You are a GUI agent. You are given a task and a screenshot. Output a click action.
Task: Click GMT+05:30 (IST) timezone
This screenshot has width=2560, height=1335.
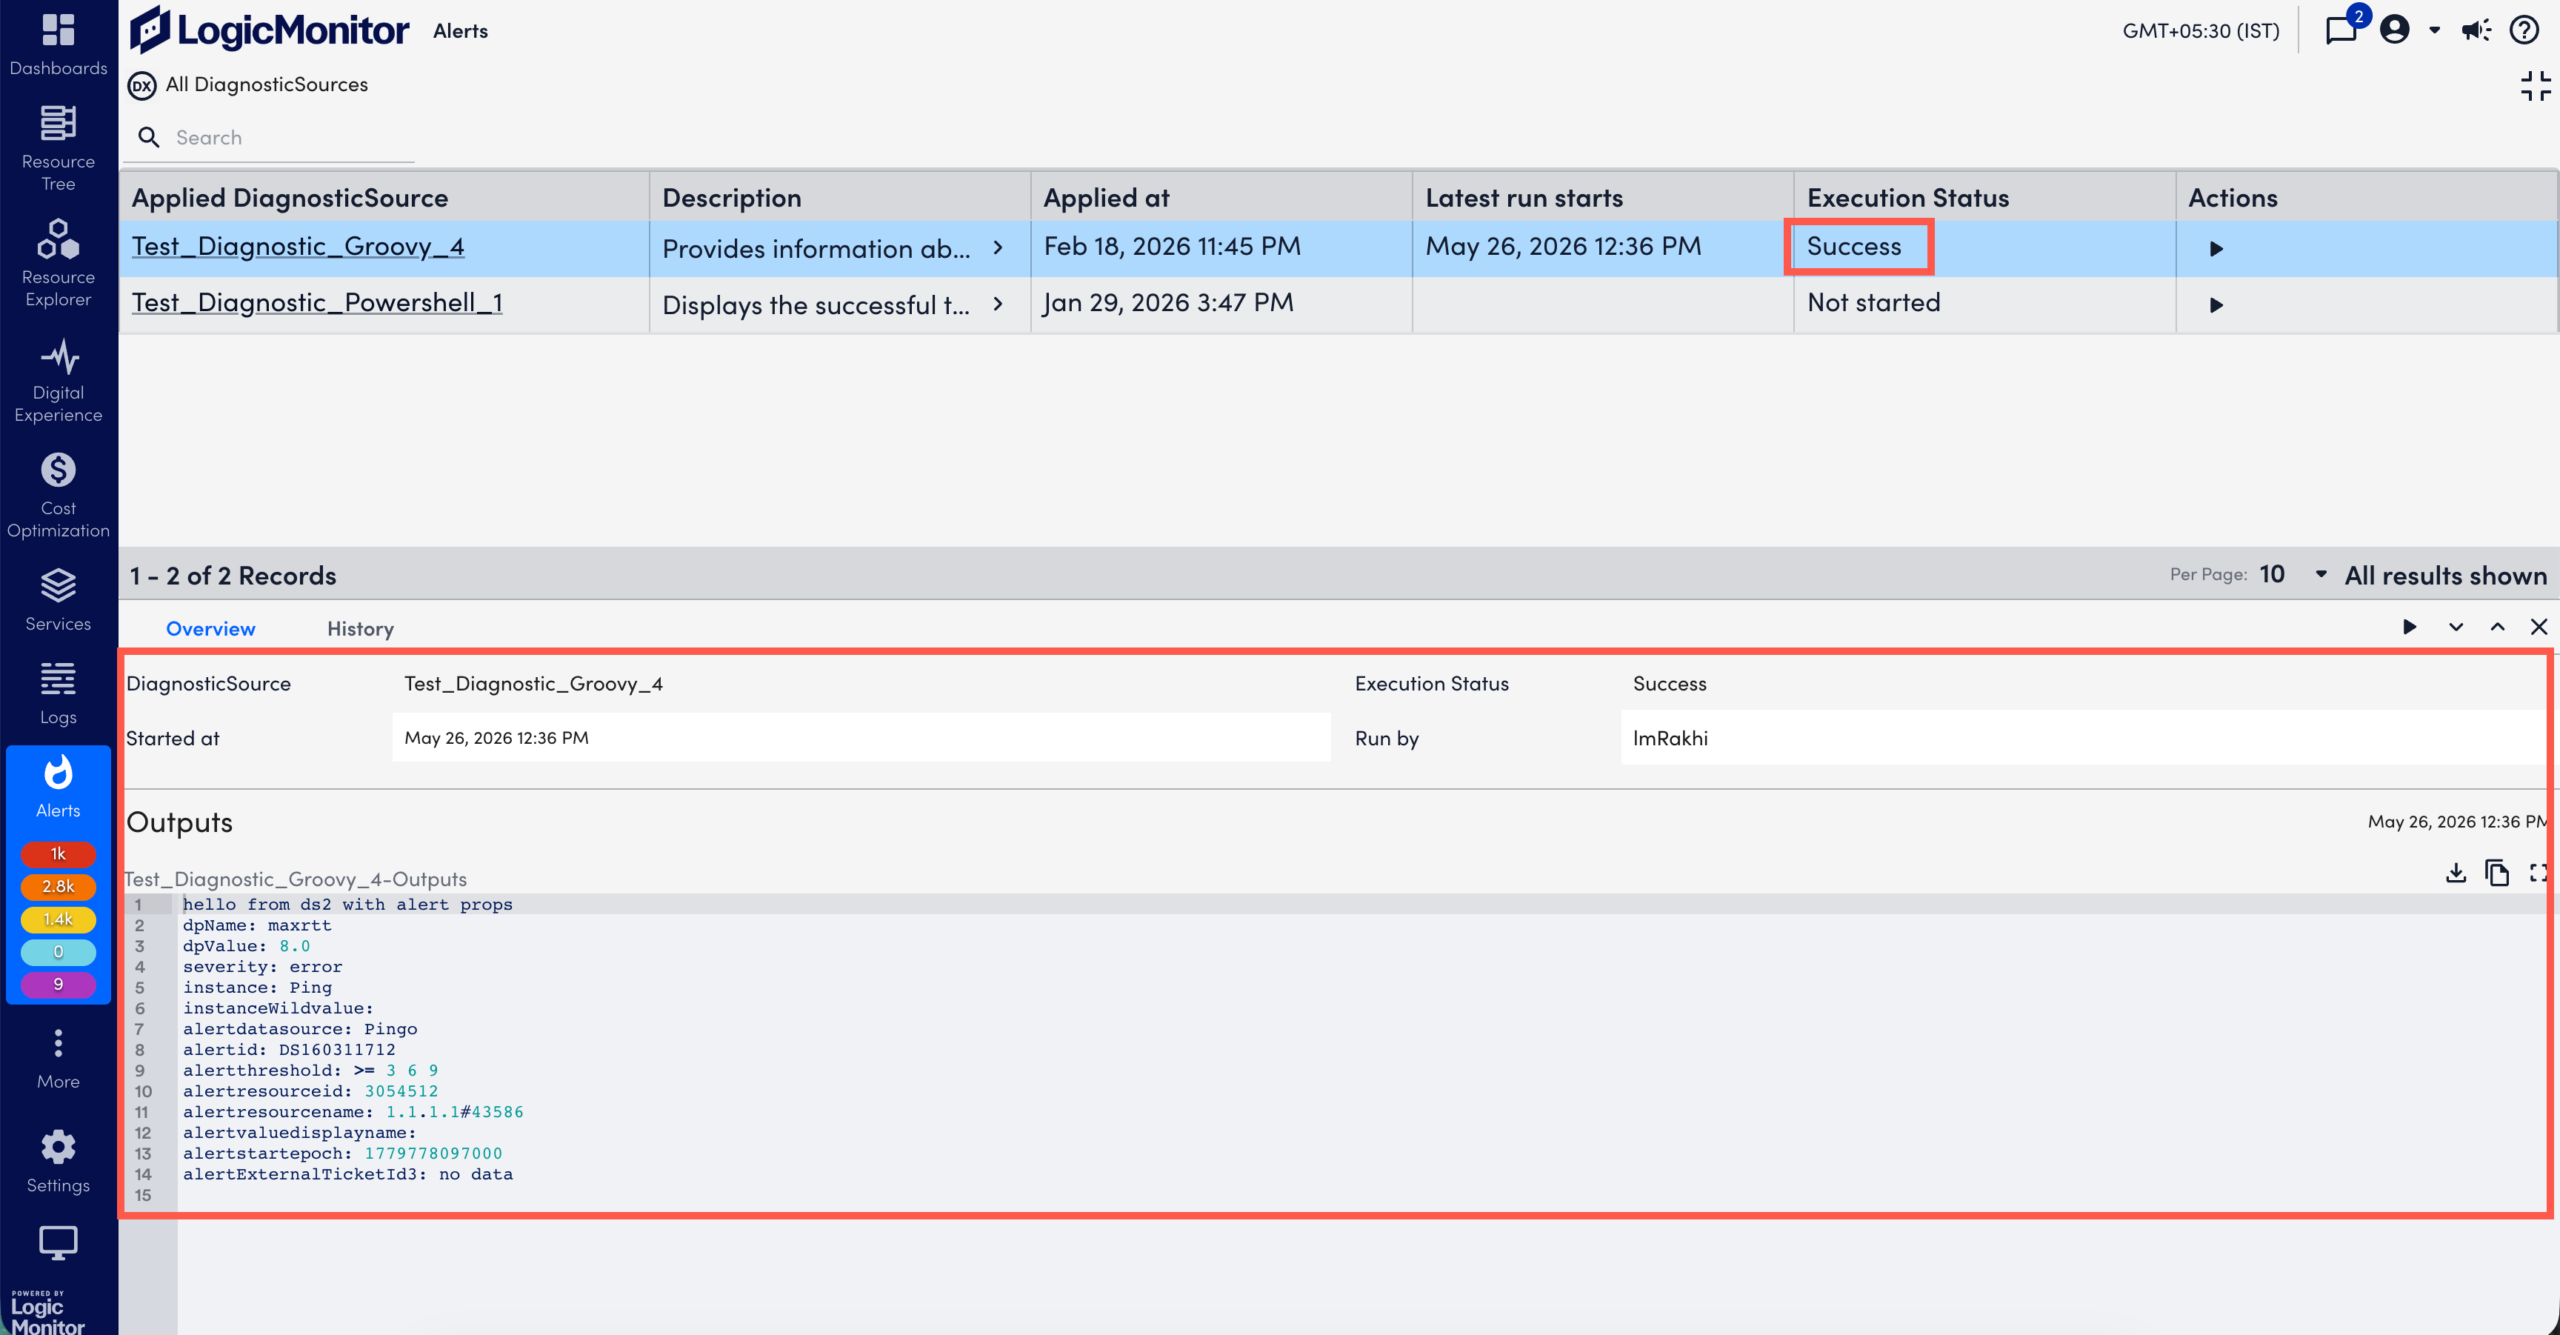point(2201,30)
